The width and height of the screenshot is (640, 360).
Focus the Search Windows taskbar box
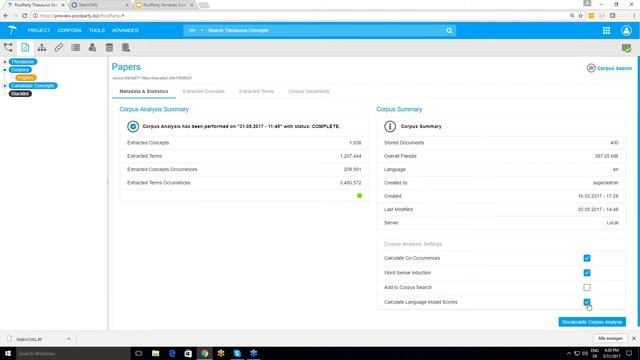coord(73,353)
